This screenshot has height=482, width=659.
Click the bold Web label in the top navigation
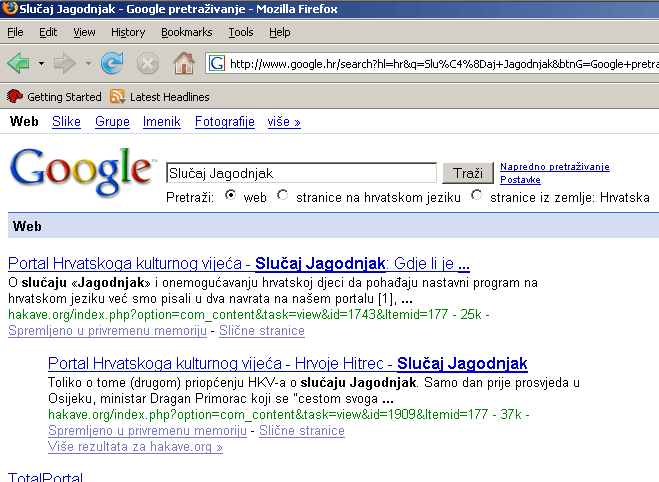(24, 121)
